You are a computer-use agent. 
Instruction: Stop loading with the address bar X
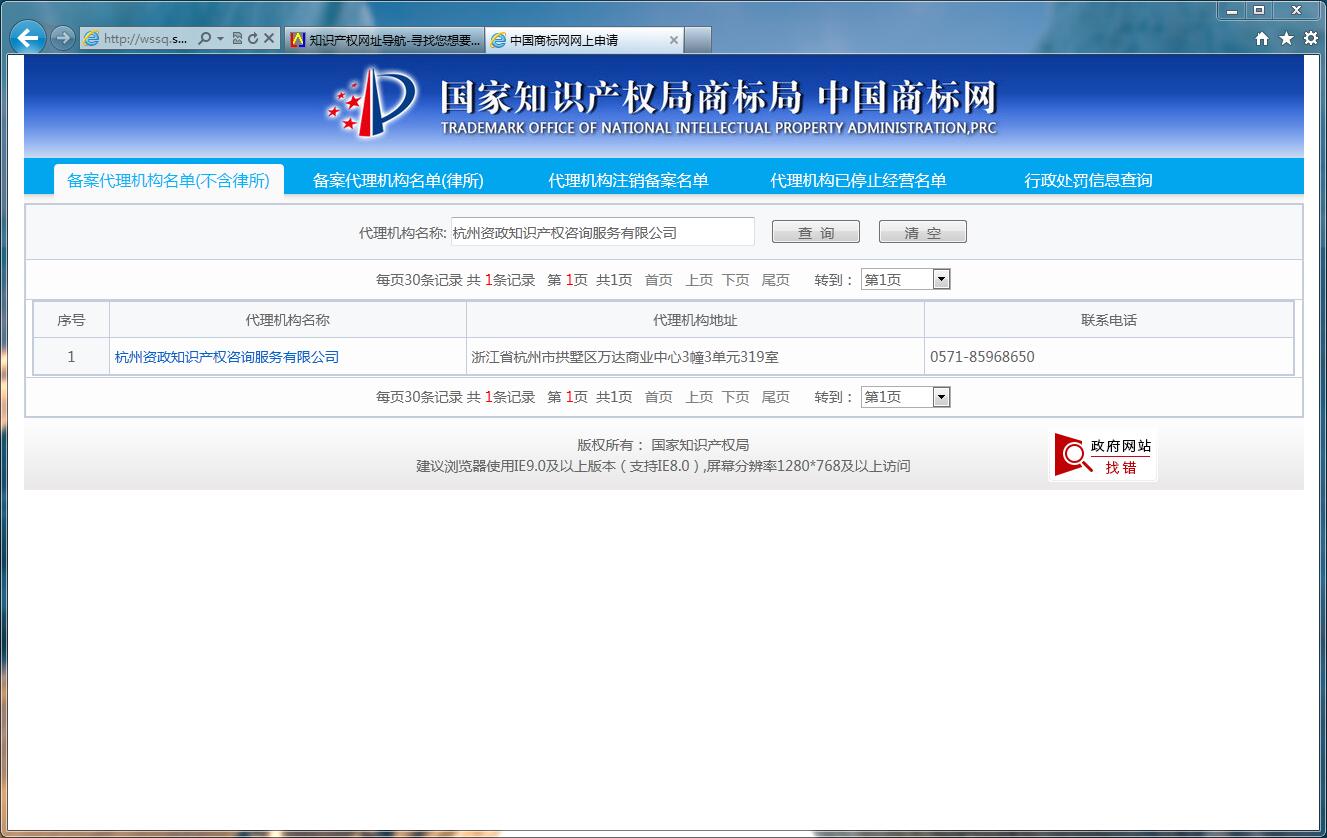pos(269,39)
